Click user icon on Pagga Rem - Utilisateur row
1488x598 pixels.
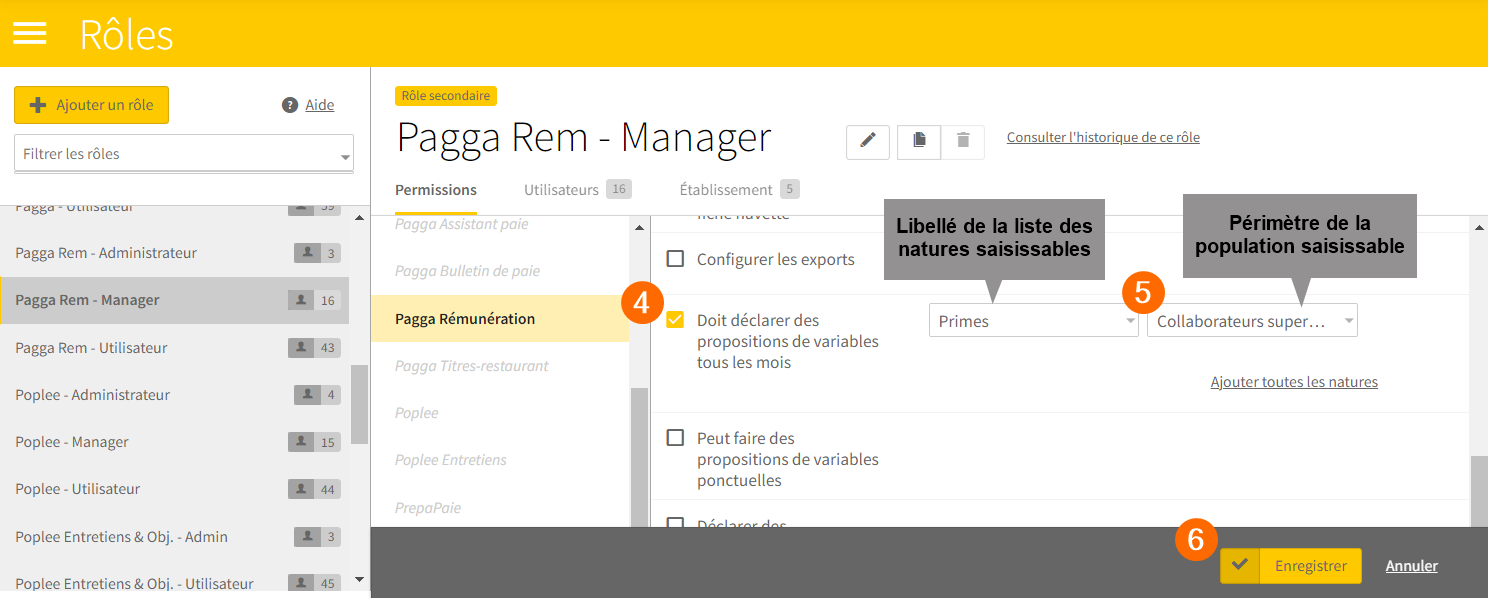(300, 348)
